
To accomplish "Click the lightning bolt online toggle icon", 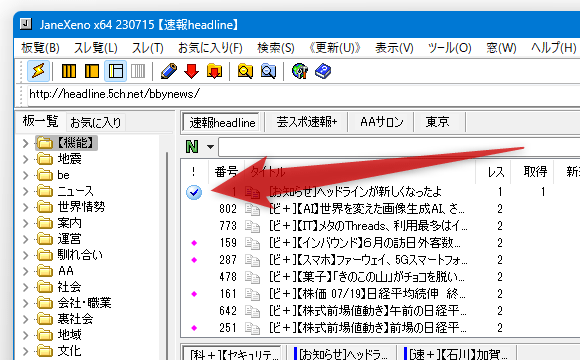I will pyautogui.click(x=38, y=71).
